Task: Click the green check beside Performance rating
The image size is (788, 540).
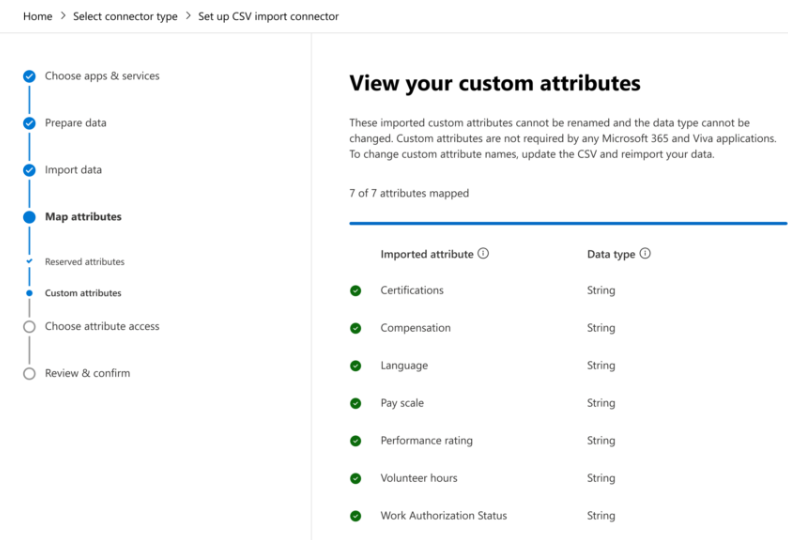Action: (x=355, y=441)
